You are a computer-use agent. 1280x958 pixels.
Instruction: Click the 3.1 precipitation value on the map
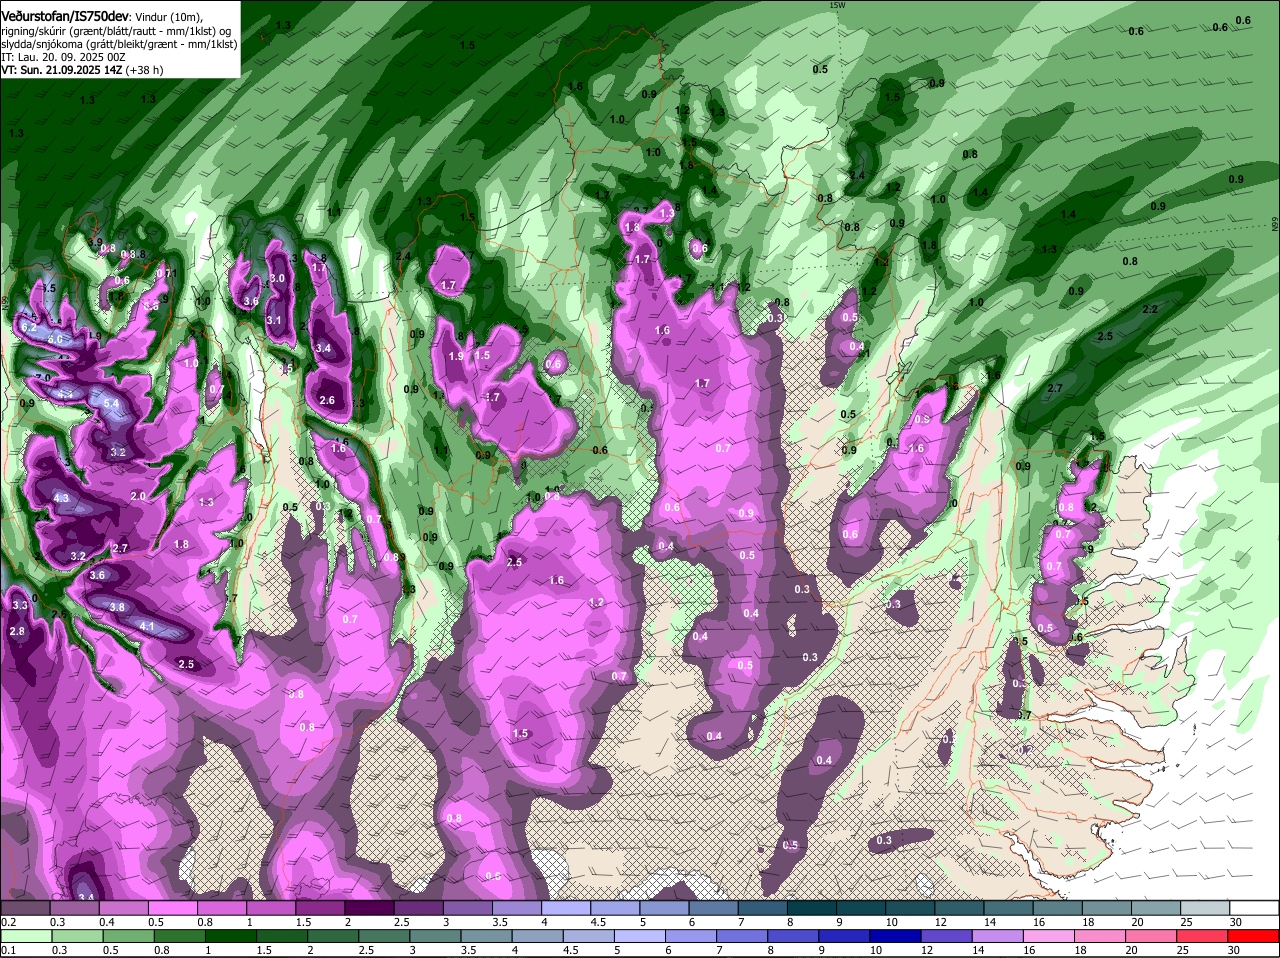(274, 320)
